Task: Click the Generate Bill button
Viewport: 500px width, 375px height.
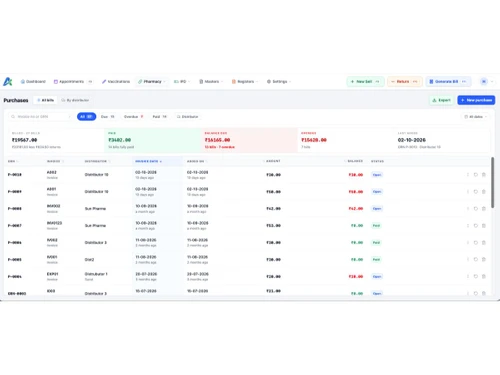Action: 448,81
